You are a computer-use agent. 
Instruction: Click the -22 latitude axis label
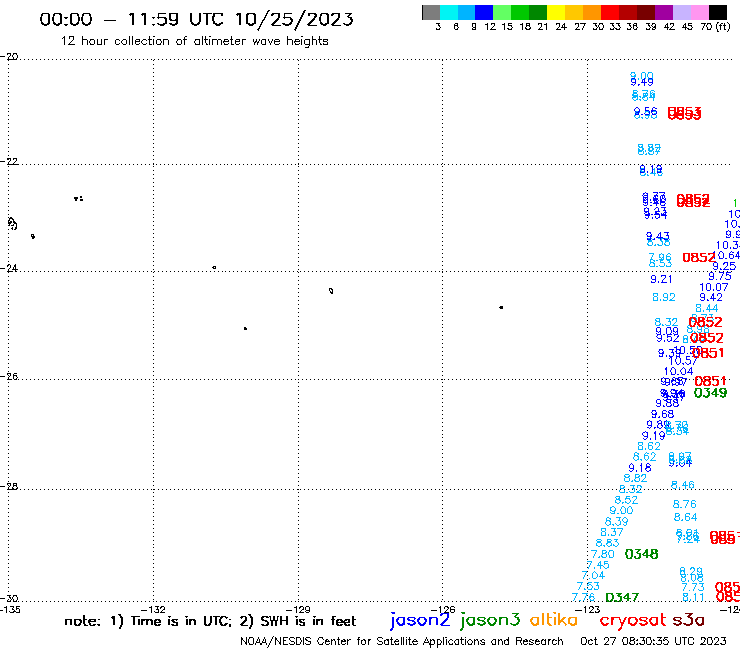pyautogui.click(x=9, y=161)
